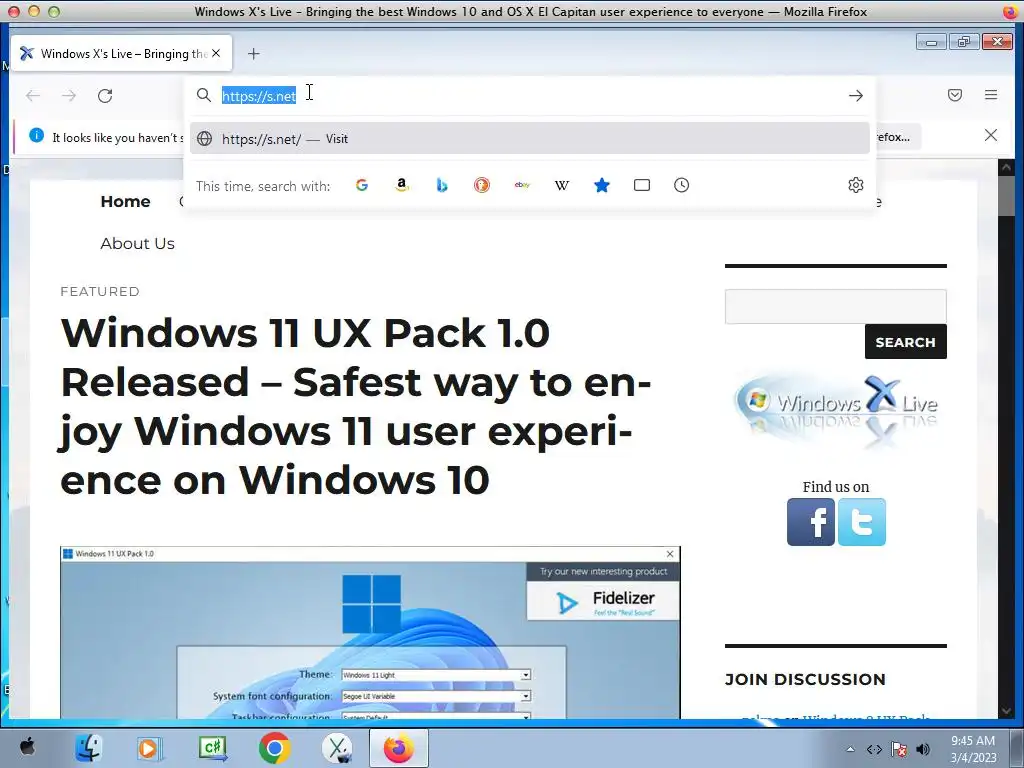Open the X installer taskbar icon

(x=337, y=748)
